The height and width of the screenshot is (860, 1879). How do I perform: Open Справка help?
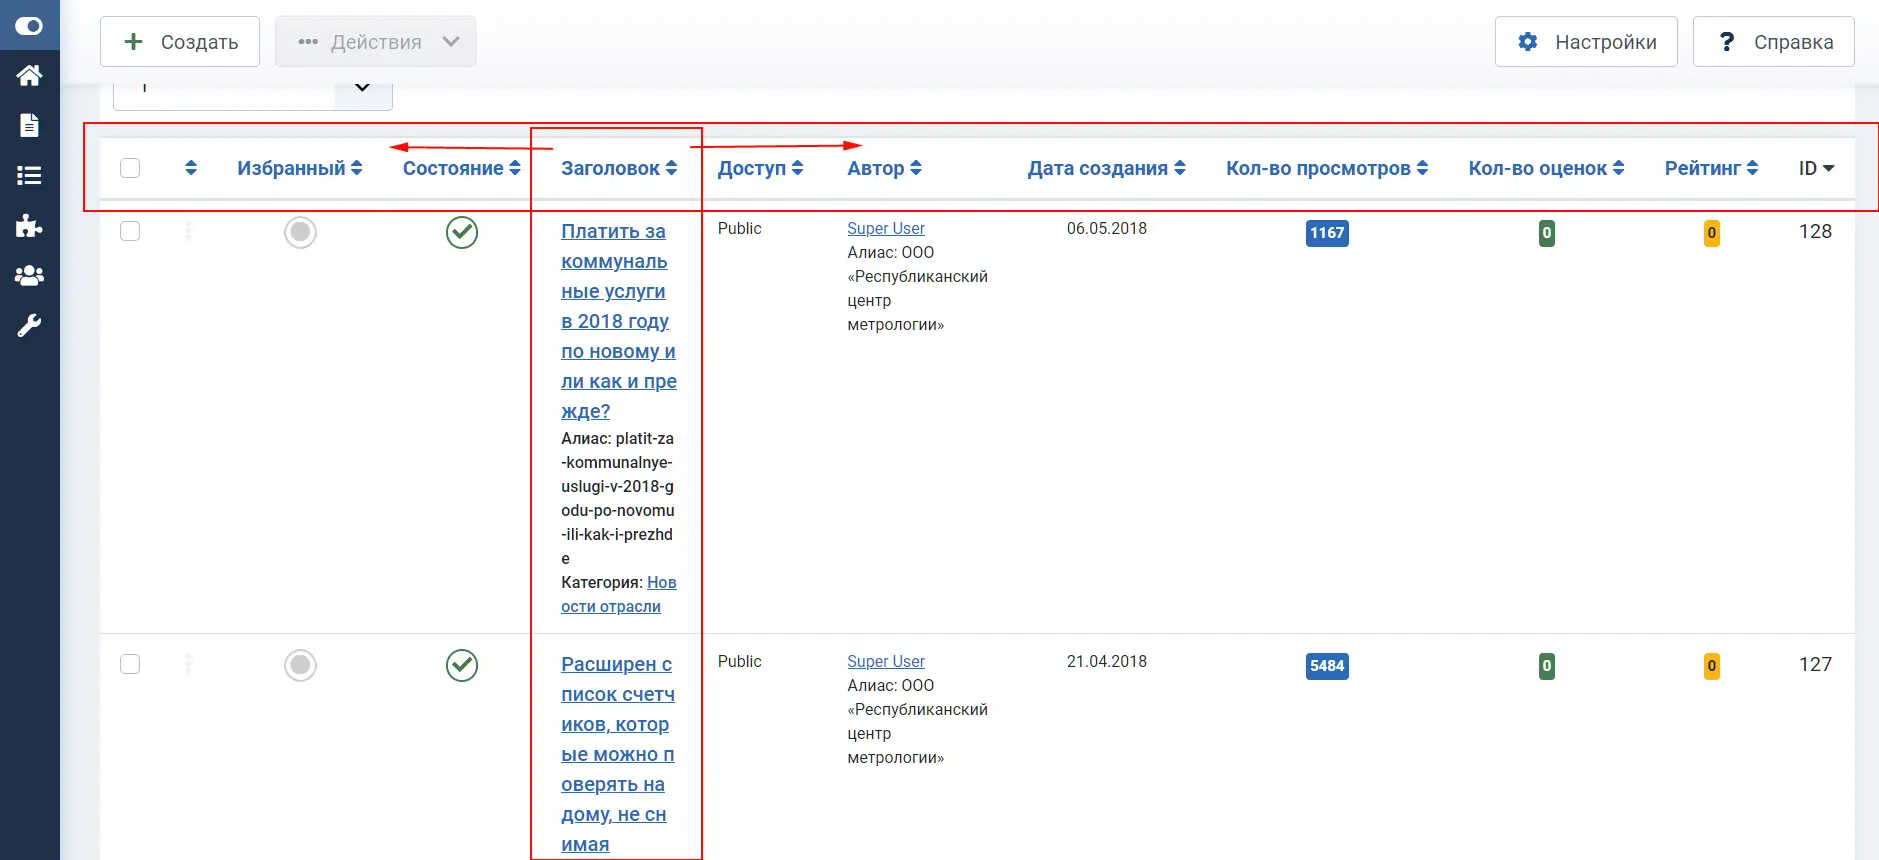pyautogui.click(x=1774, y=42)
